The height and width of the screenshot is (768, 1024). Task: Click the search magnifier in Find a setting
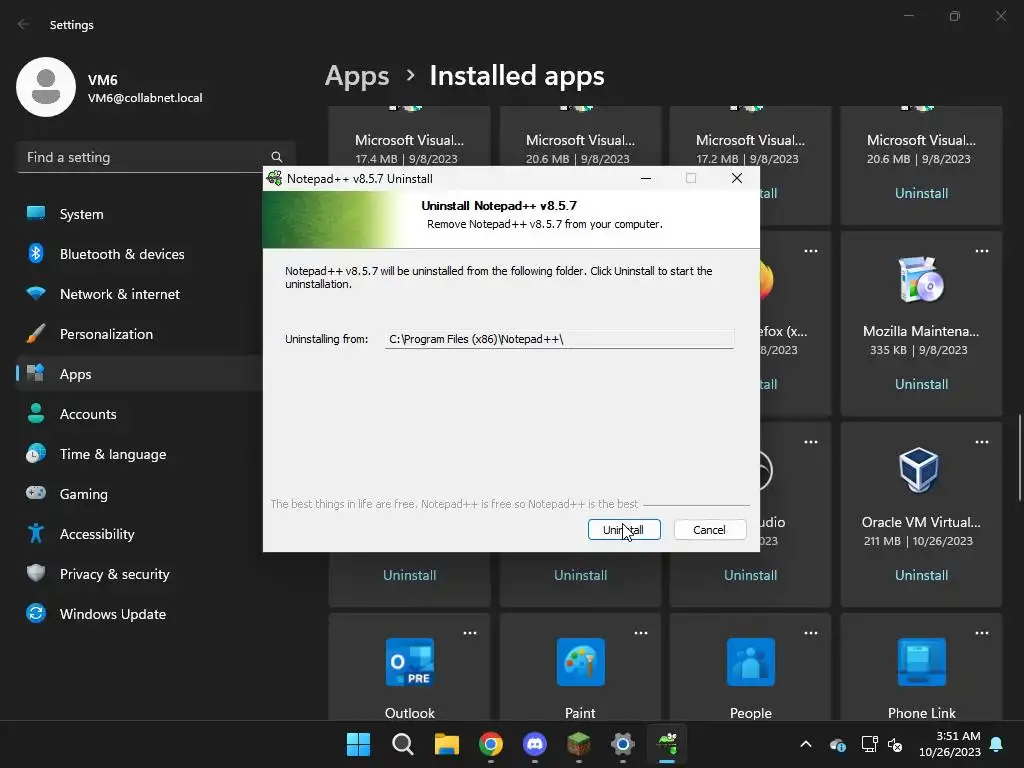tap(276, 157)
